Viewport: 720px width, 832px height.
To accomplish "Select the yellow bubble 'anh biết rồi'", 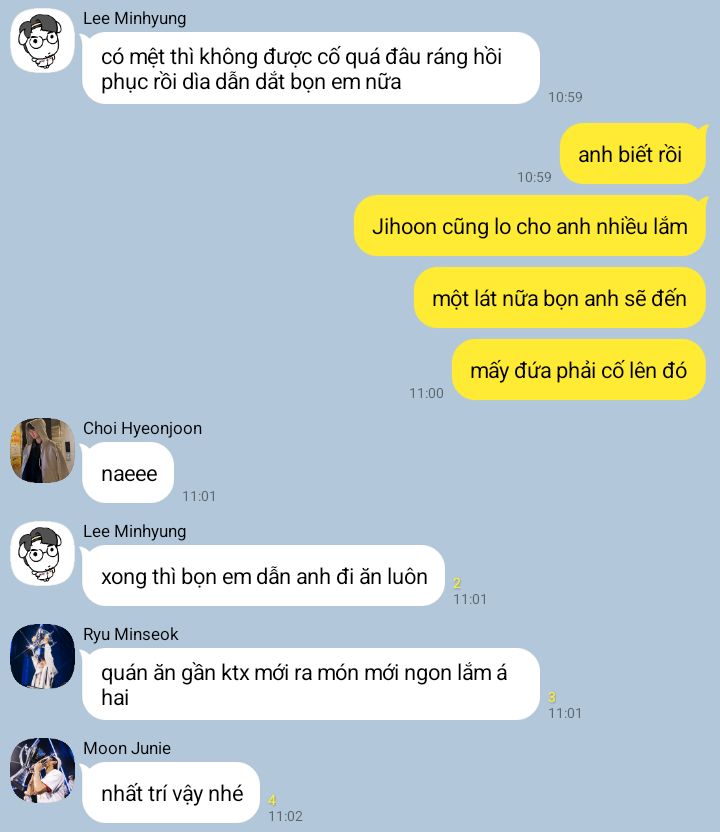I will 633,154.
